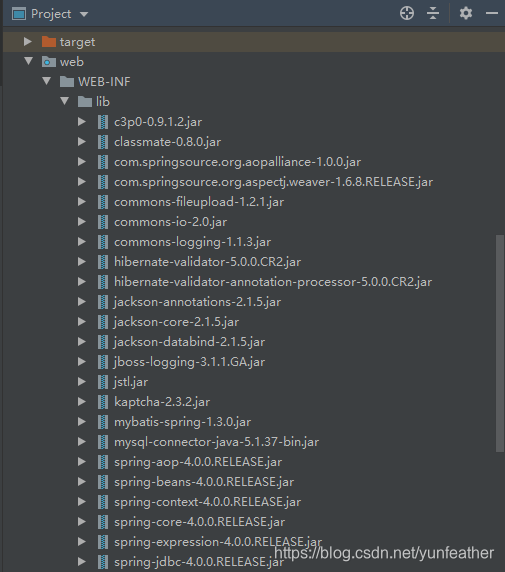Select the web directory label

(72, 62)
